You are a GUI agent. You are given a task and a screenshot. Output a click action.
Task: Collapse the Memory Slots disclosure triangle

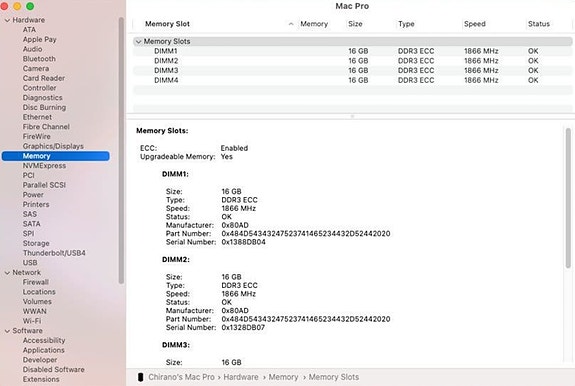[138, 42]
